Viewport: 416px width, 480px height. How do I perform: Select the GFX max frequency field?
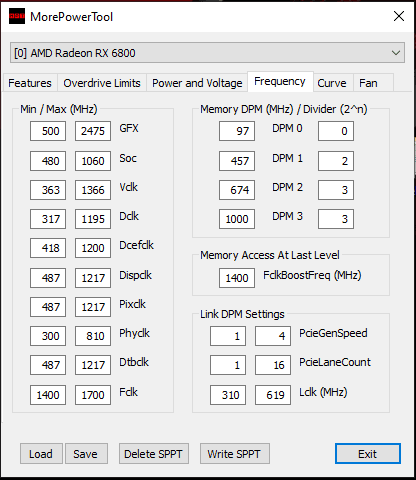click(93, 131)
